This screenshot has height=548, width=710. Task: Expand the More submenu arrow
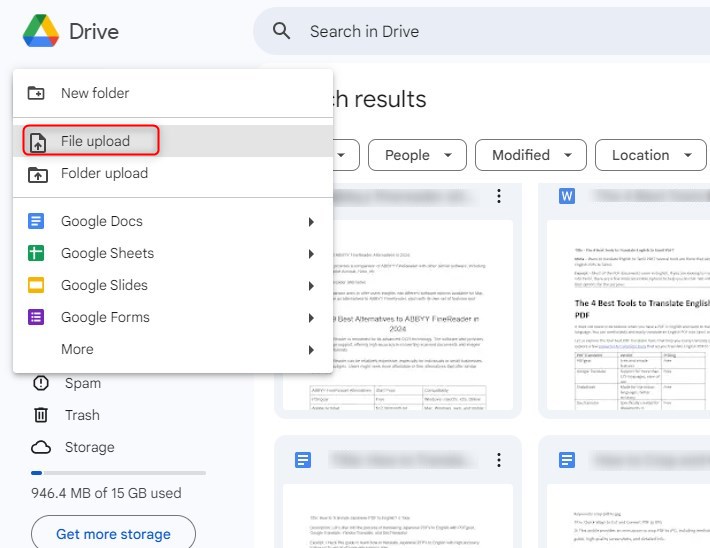coord(311,350)
